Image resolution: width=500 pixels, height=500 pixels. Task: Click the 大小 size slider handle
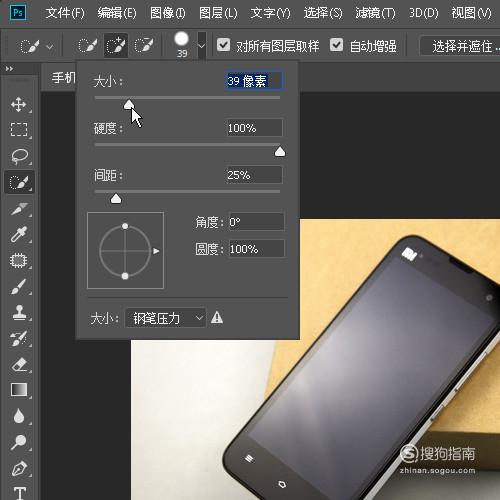129,104
